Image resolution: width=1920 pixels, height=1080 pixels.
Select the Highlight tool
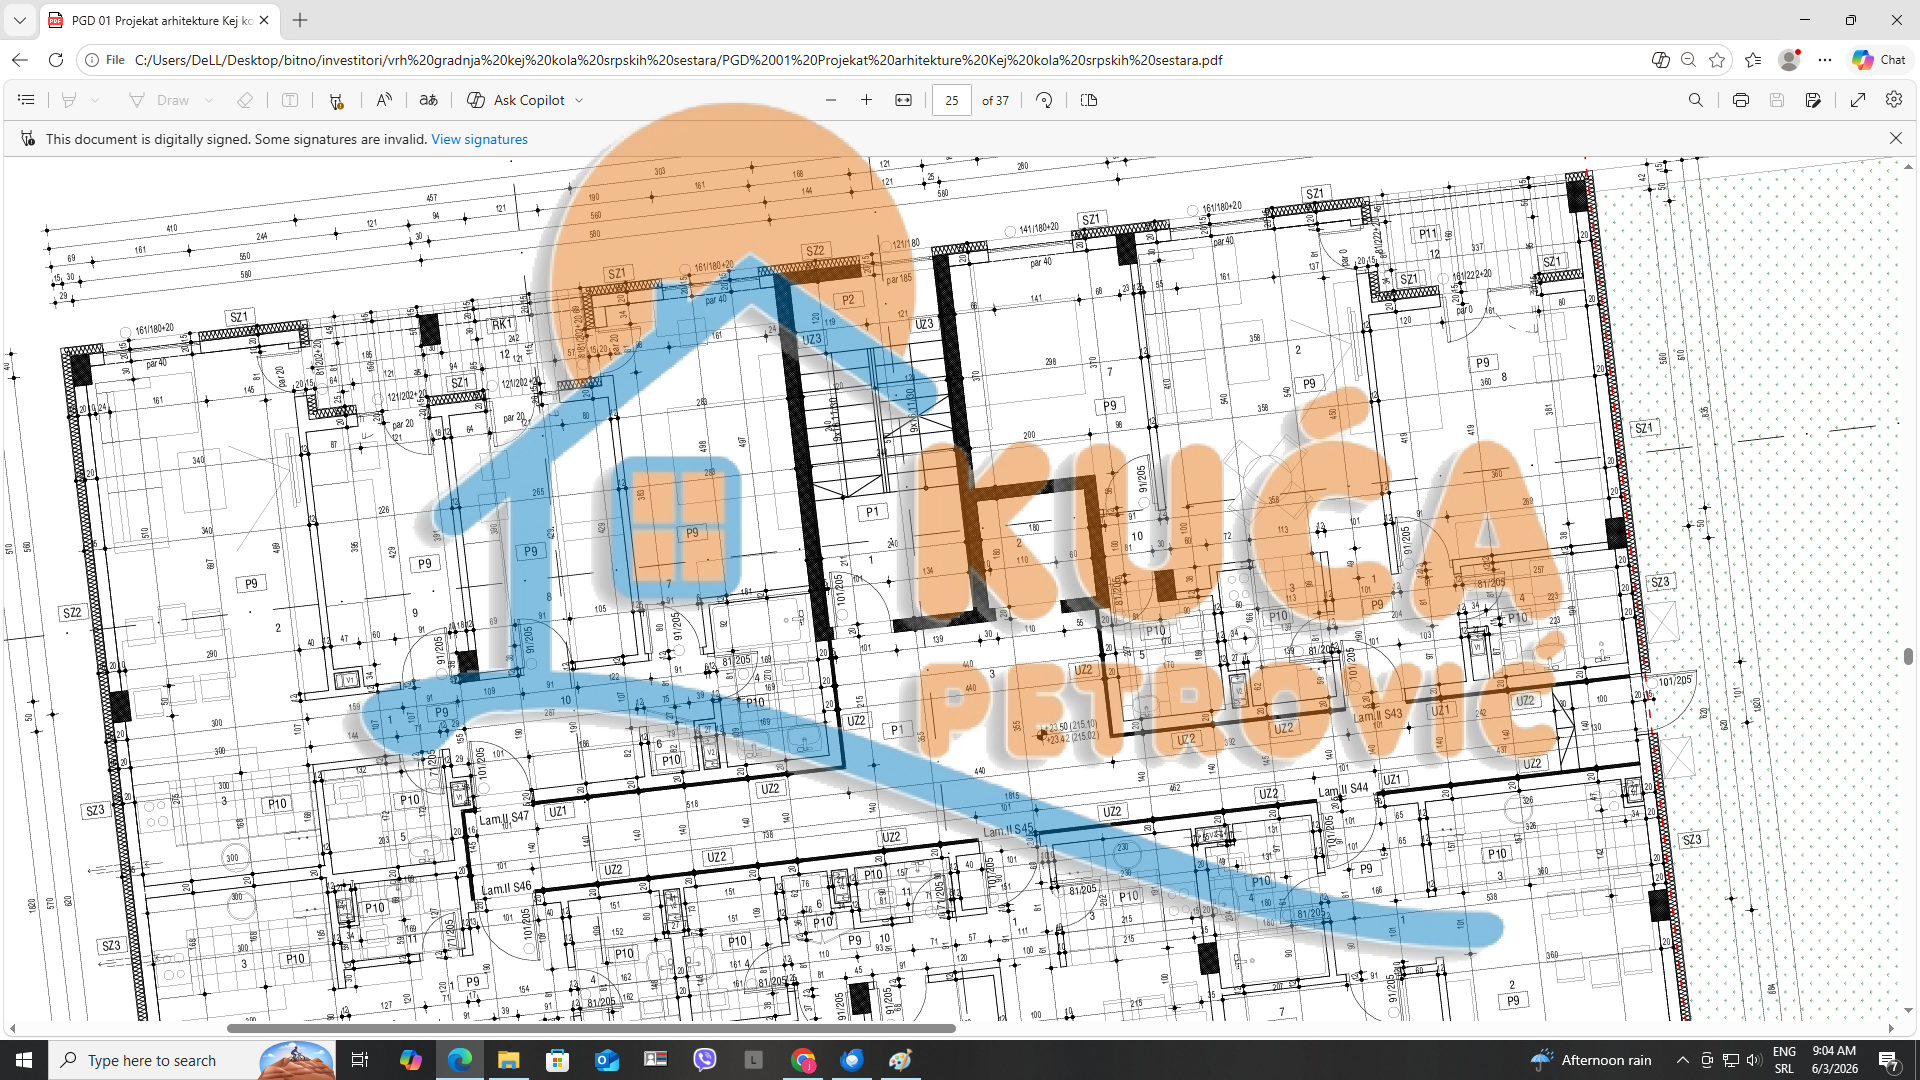point(69,100)
